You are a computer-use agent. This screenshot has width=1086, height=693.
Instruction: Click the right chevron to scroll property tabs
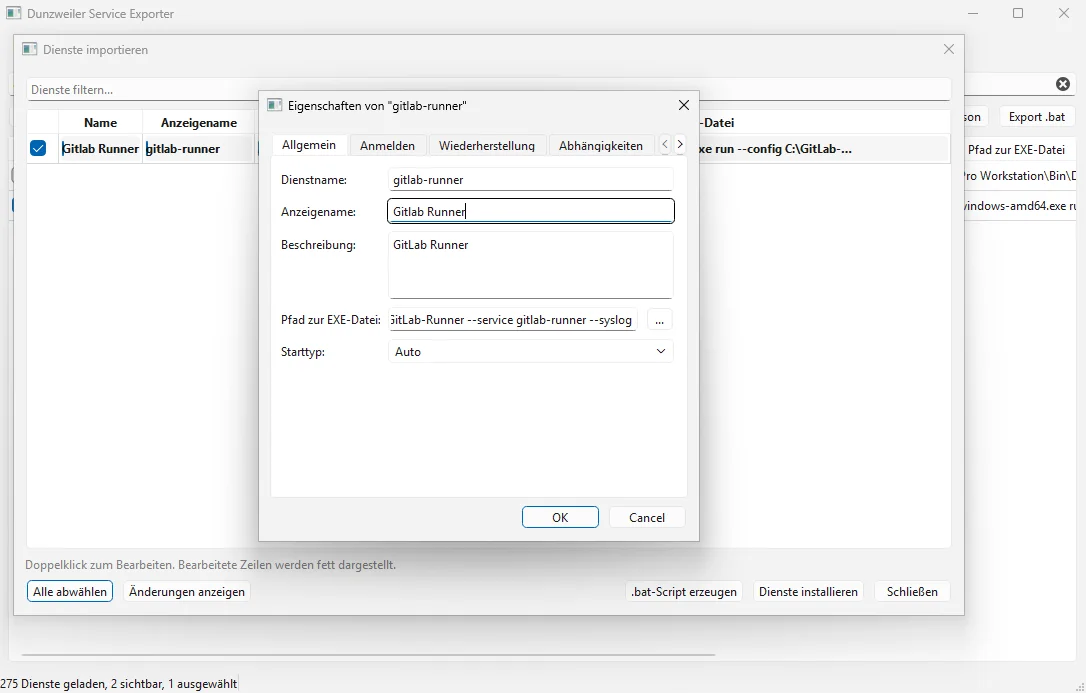point(680,144)
